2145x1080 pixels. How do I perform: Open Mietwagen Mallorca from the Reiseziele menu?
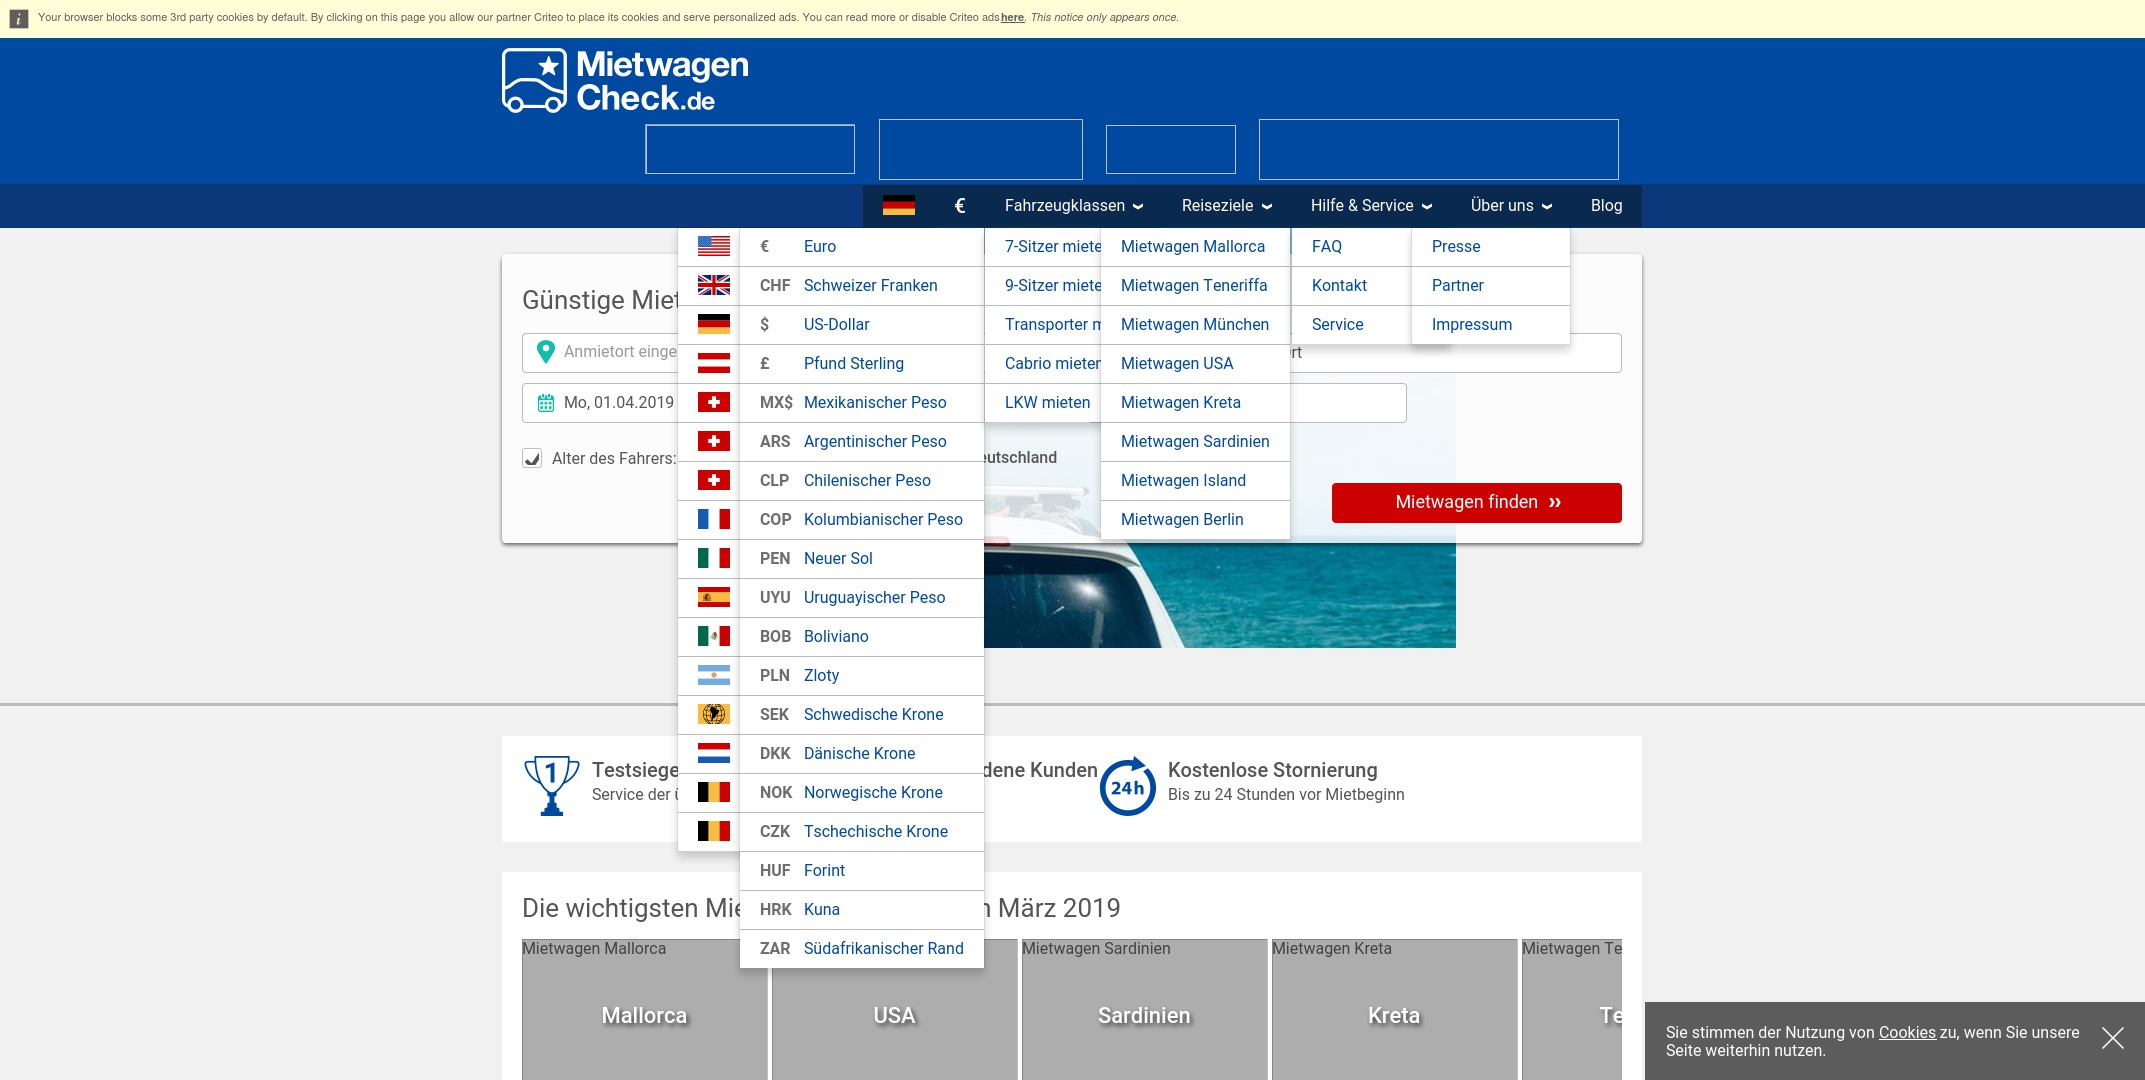point(1193,246)
